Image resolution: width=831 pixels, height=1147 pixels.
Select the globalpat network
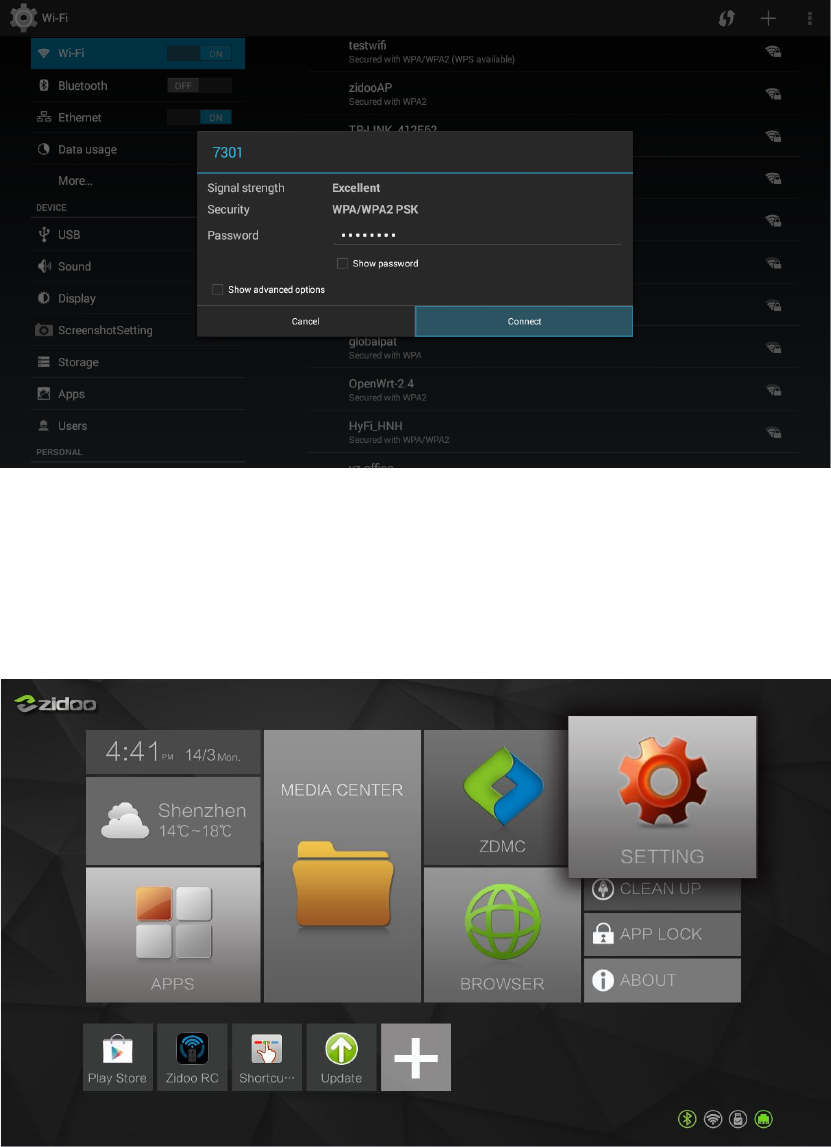553,347
